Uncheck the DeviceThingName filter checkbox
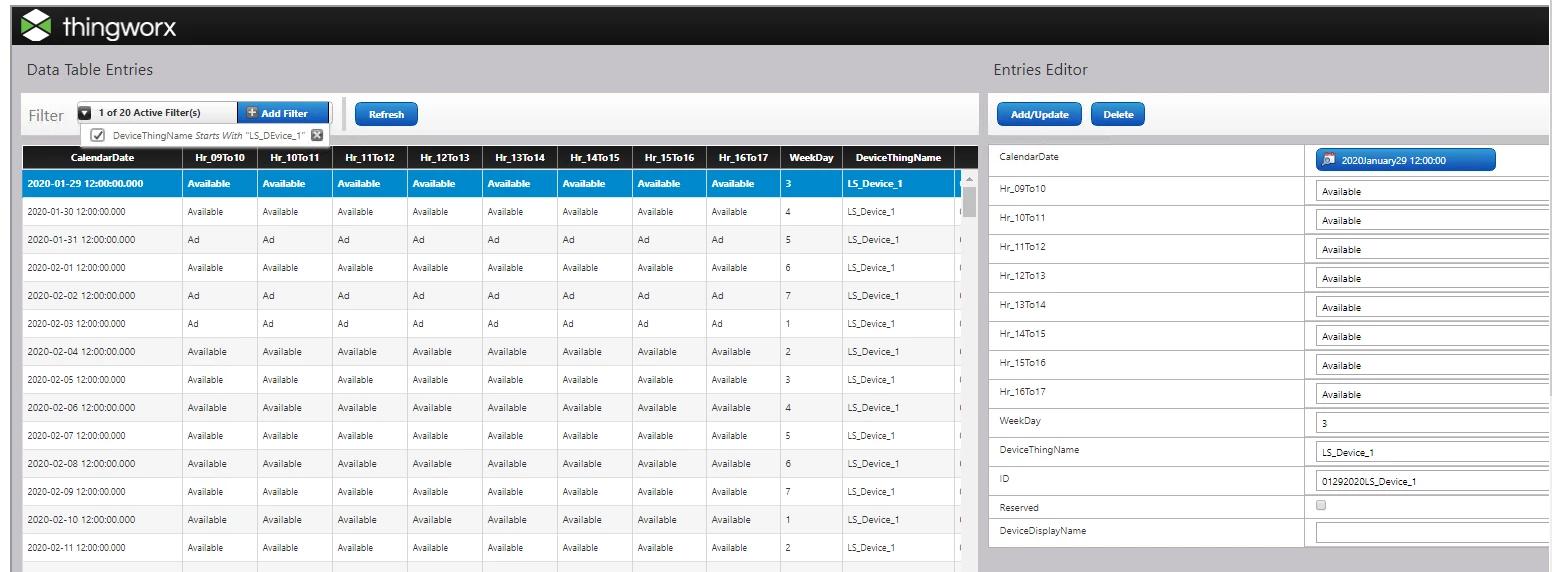Viewport: 1552px width, 572px height. click(98, 135)
